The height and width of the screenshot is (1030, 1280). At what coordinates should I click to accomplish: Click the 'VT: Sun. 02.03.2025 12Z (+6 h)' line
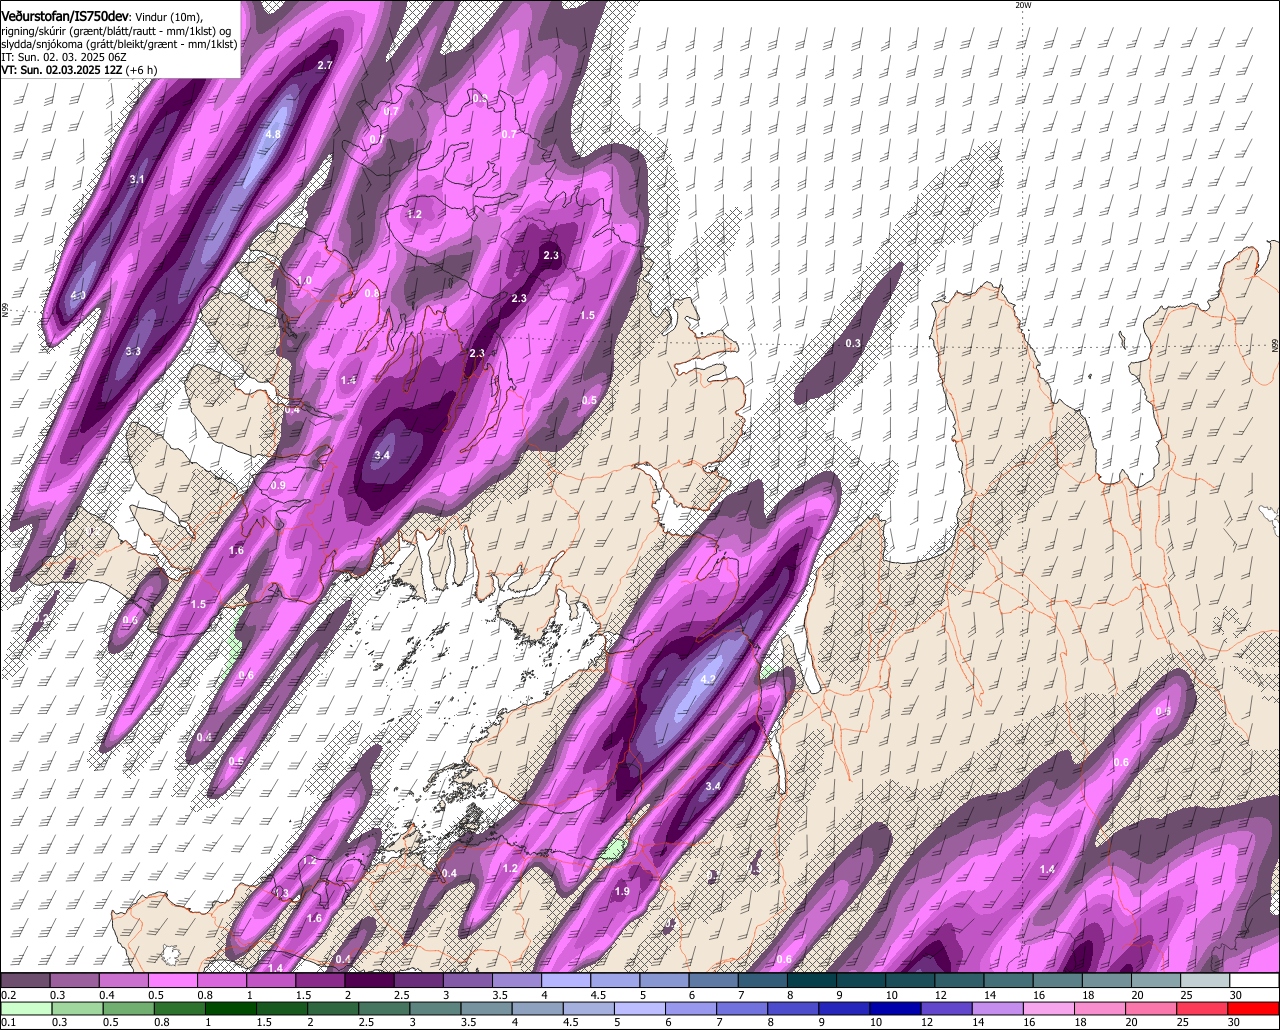78,70
